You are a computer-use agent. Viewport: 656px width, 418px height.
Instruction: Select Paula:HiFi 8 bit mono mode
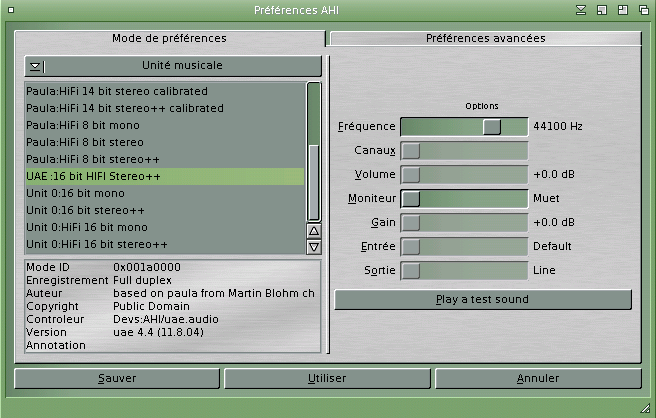coord(83,125)
